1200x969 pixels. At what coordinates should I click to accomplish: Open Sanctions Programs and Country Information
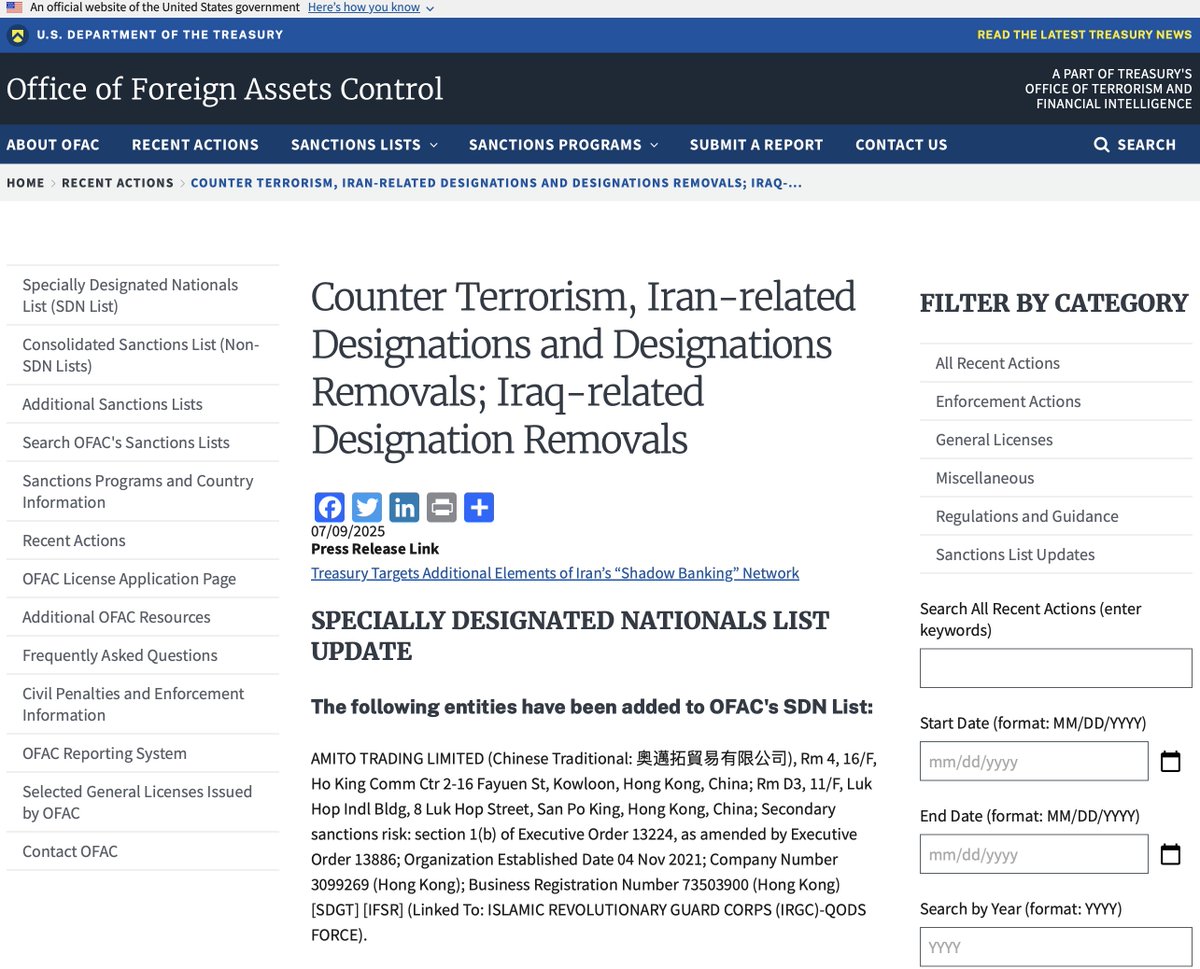click(142, 491)
